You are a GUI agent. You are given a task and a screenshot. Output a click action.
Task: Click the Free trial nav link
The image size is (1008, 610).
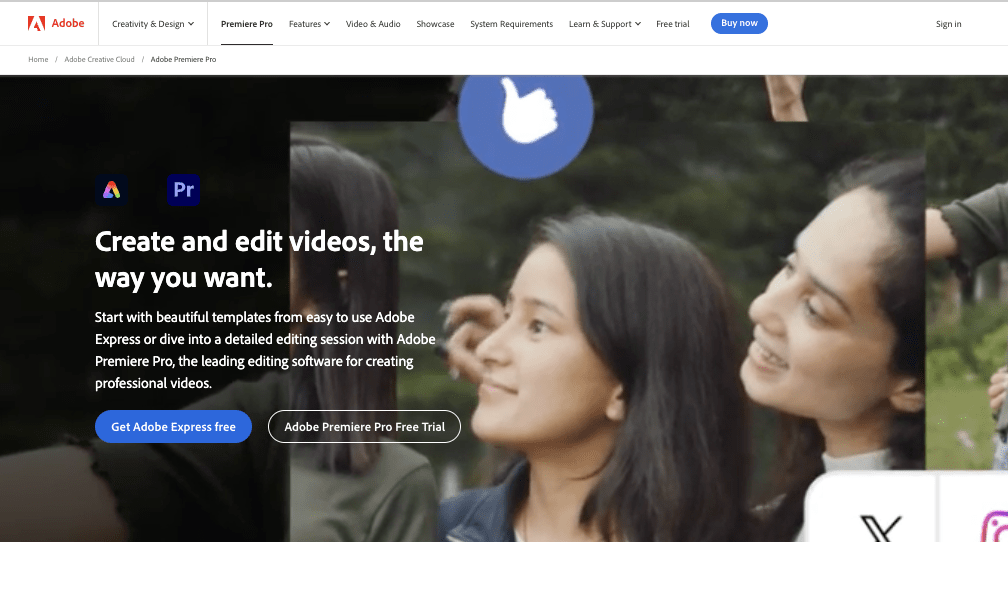(x=672, y=24)
